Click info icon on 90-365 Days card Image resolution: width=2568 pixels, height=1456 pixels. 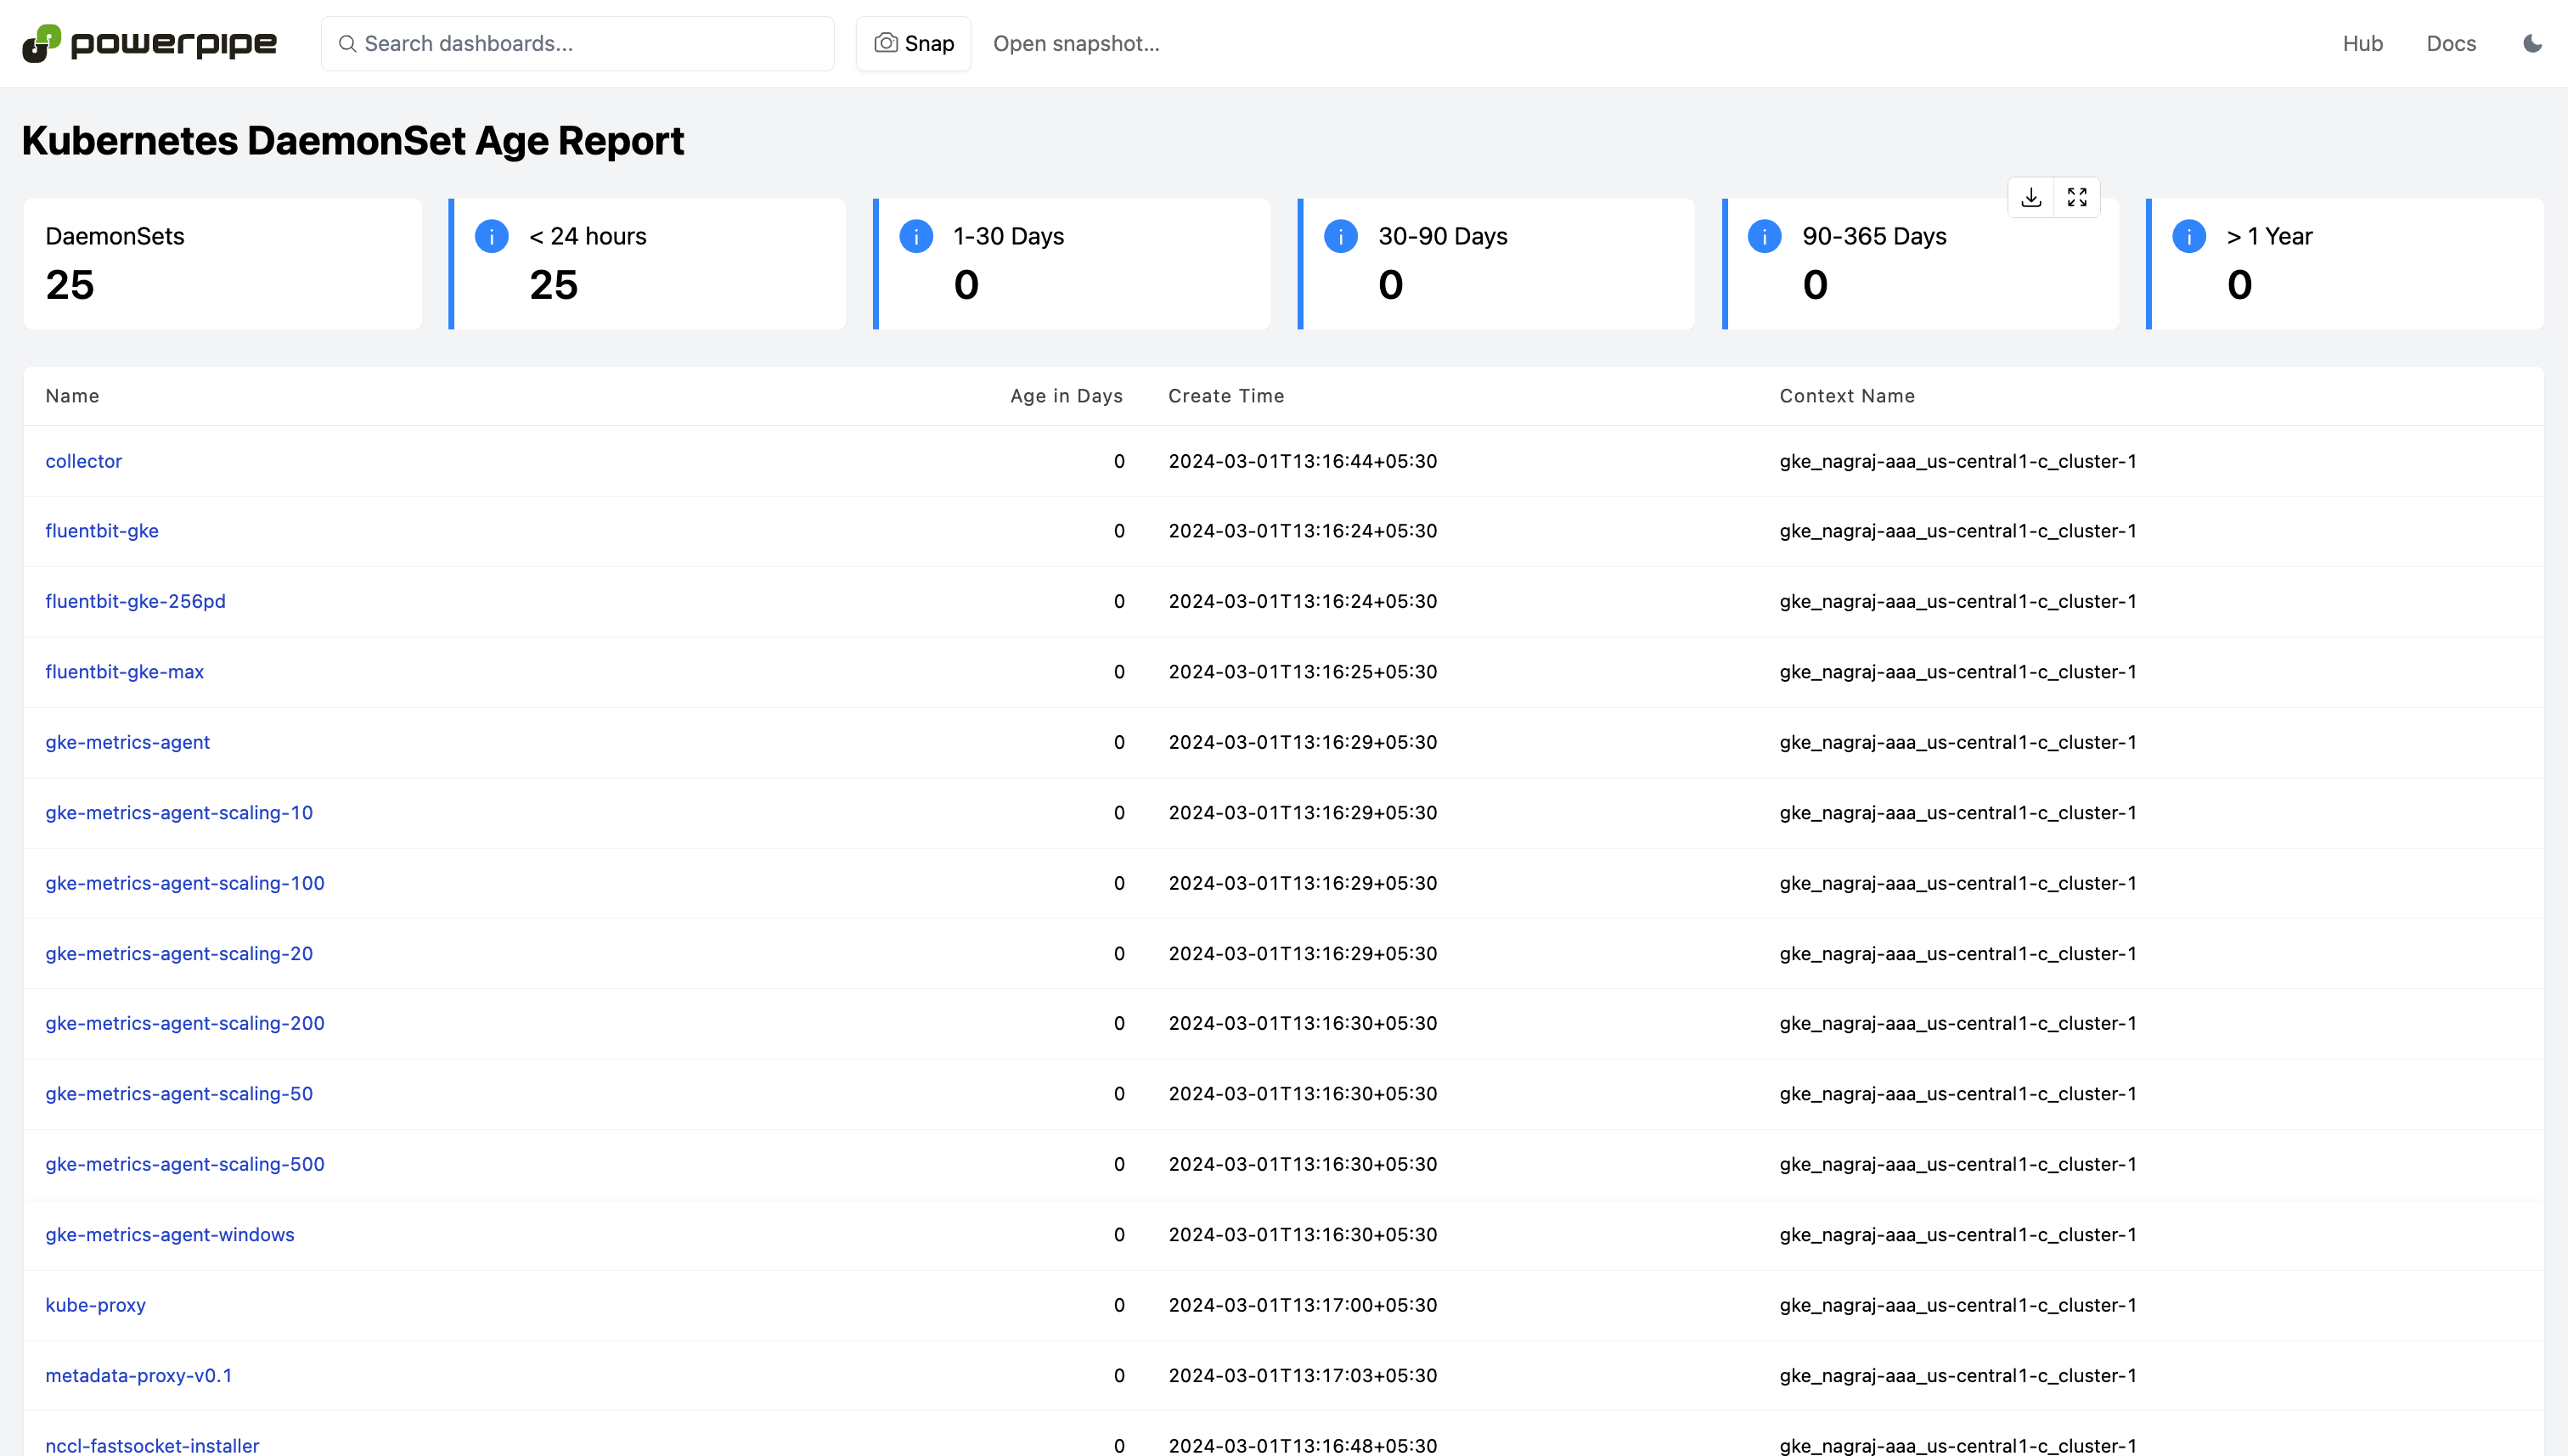click(x=1764, y=236)
